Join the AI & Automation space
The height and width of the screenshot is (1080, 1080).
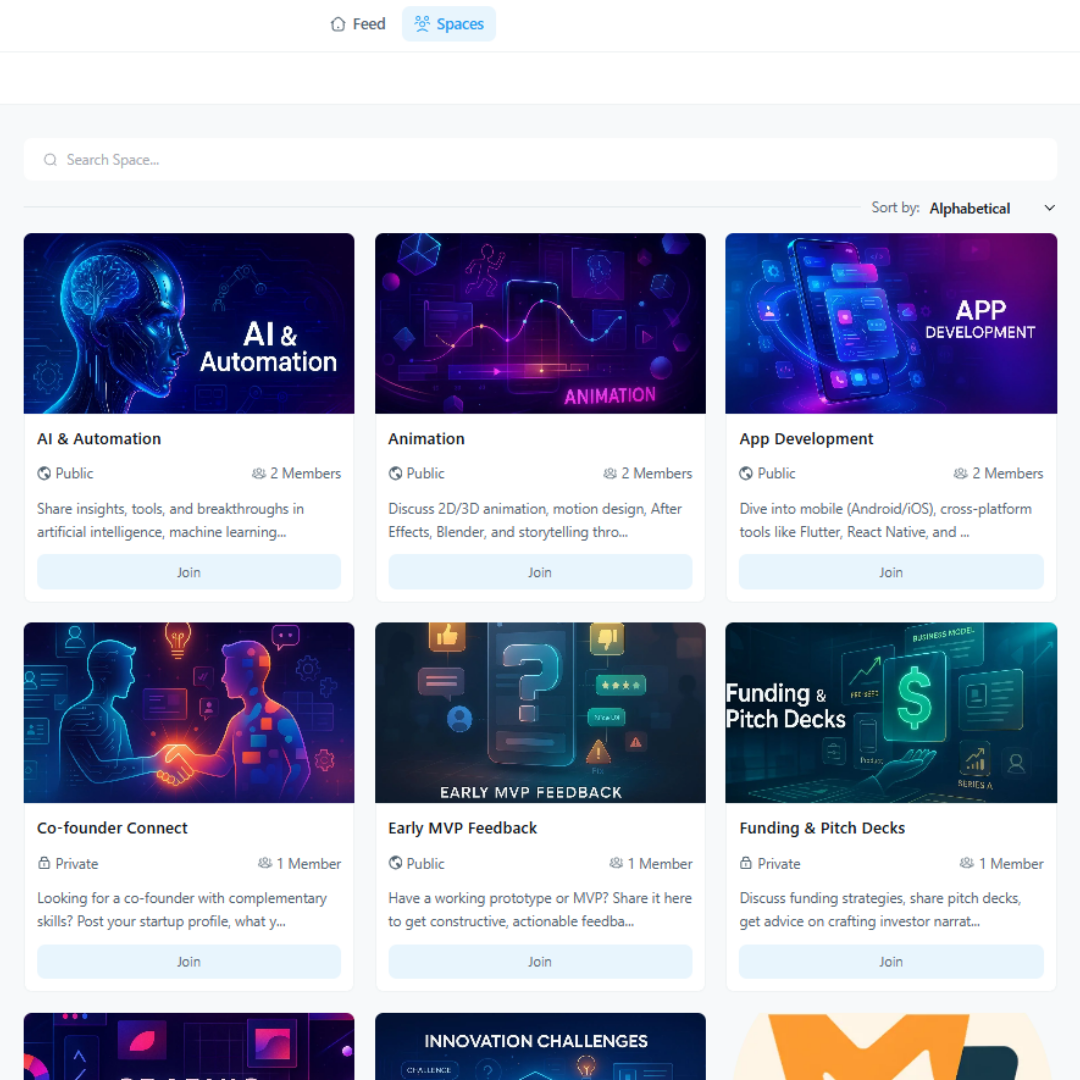(189, 573)
